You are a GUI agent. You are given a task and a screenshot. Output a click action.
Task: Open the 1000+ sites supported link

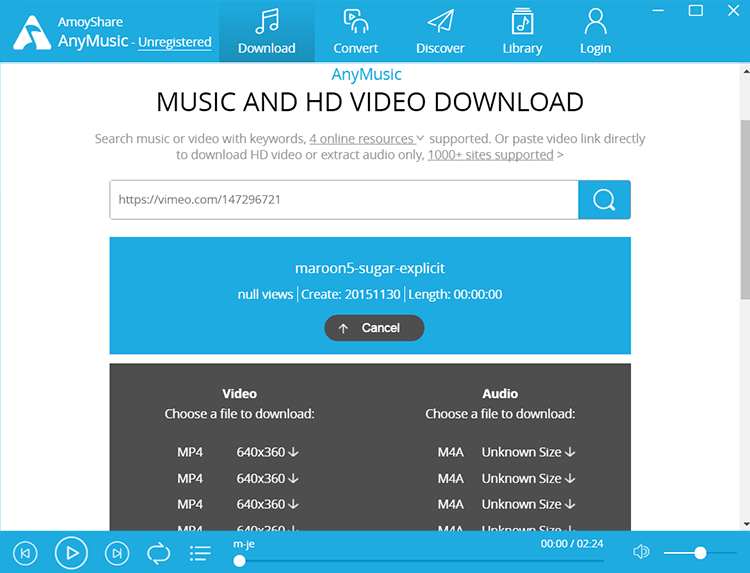490,155
